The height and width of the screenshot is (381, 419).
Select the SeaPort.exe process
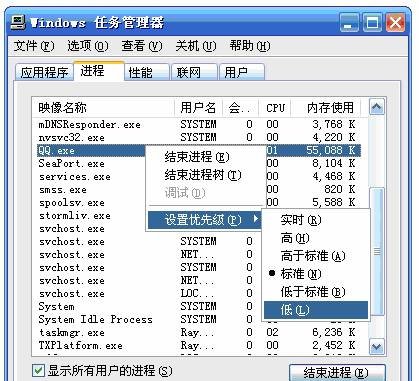(71, 163)
